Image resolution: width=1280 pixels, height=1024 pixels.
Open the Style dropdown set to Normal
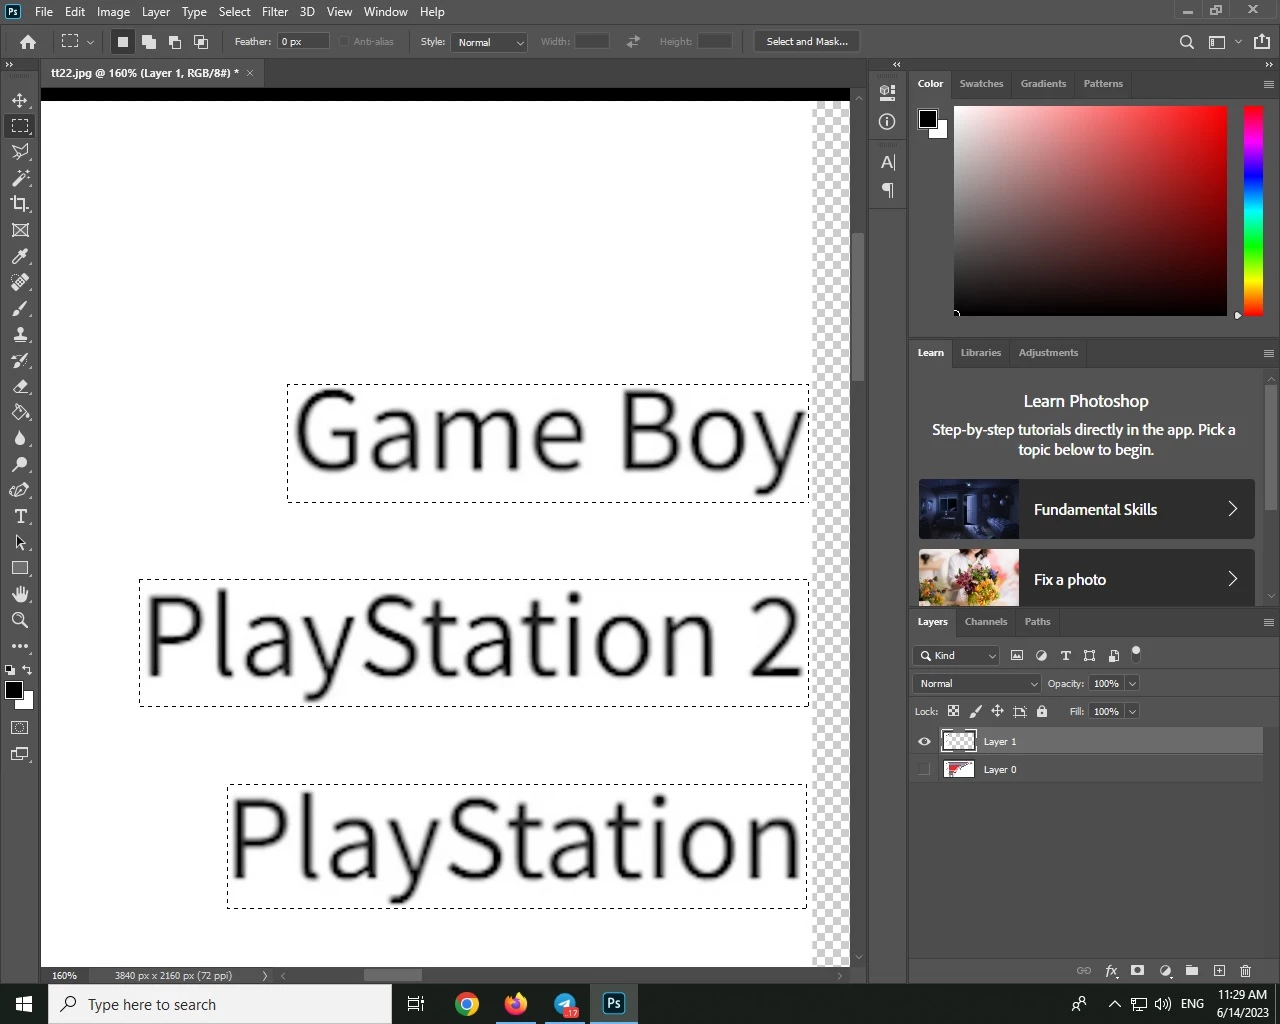489,42
